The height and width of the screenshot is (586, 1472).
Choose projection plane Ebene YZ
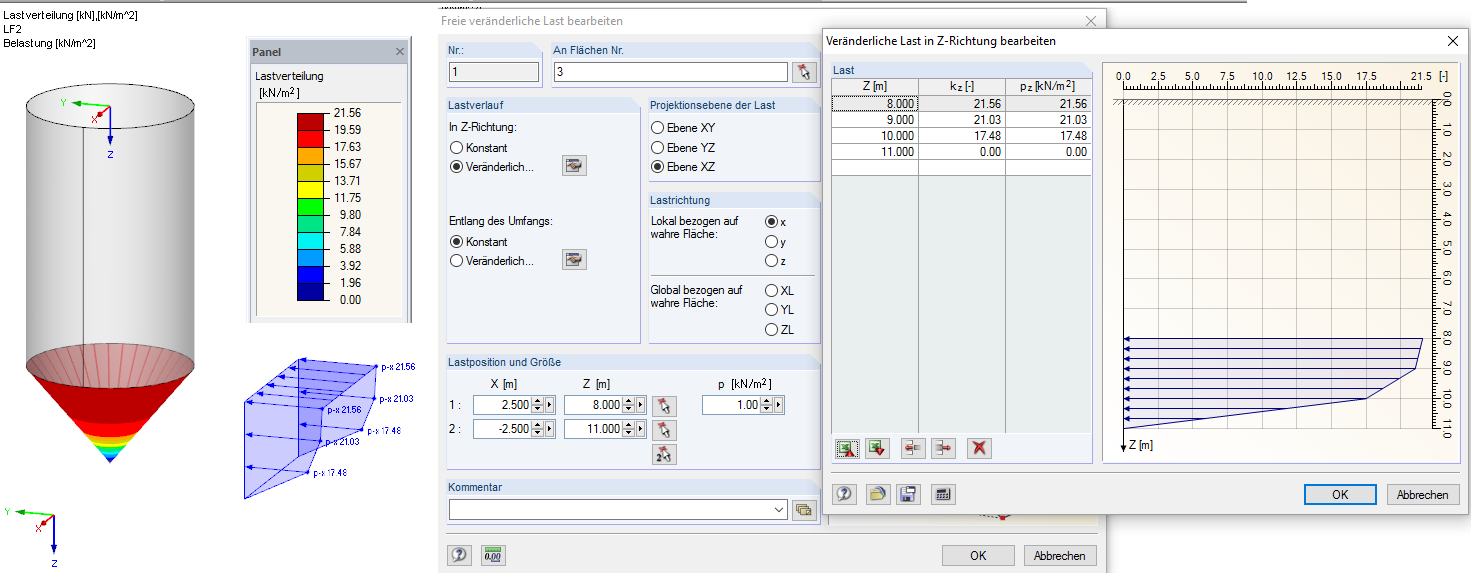(658, 148)
